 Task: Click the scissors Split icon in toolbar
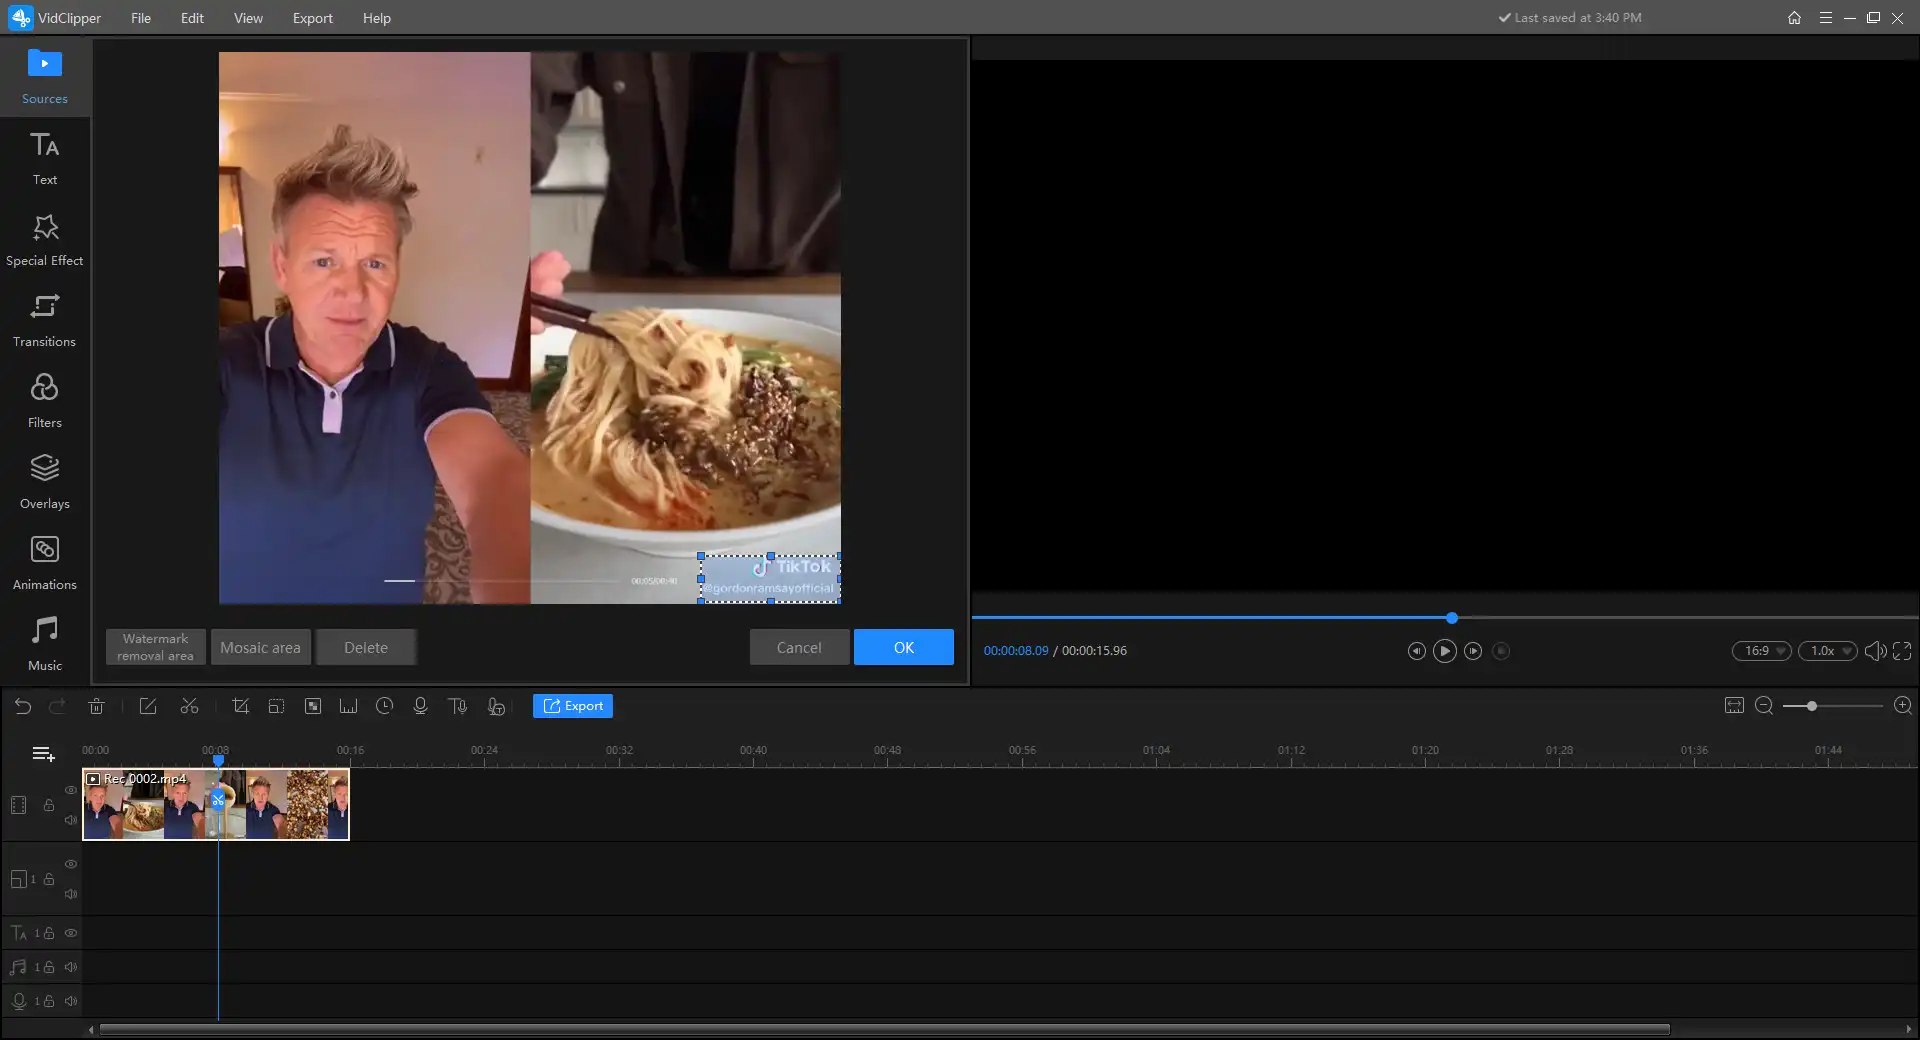click(189, 706)
